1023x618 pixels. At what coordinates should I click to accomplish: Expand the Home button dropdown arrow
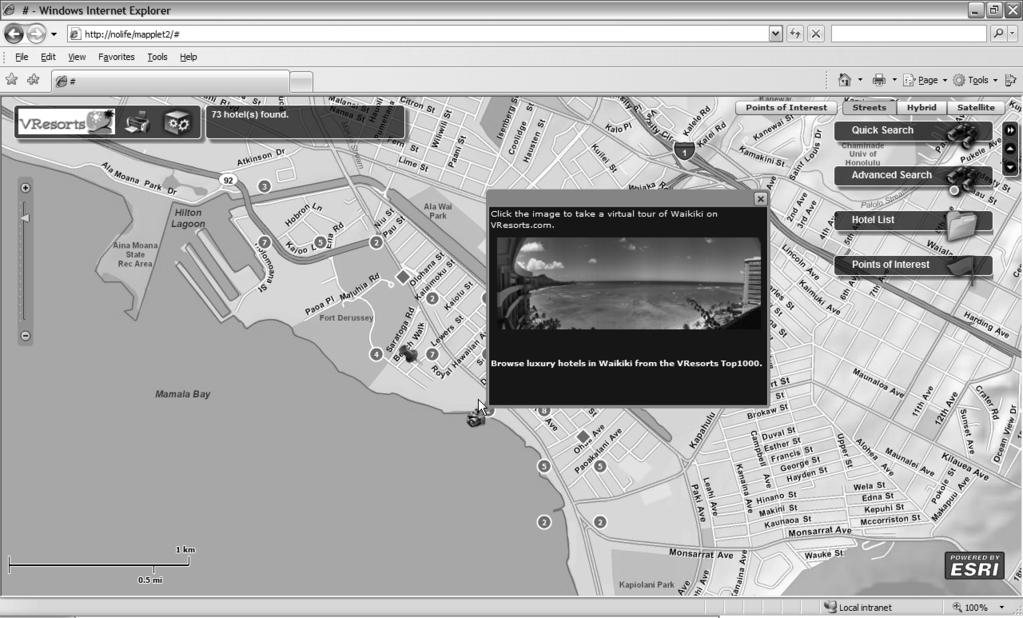coord(860,80)
